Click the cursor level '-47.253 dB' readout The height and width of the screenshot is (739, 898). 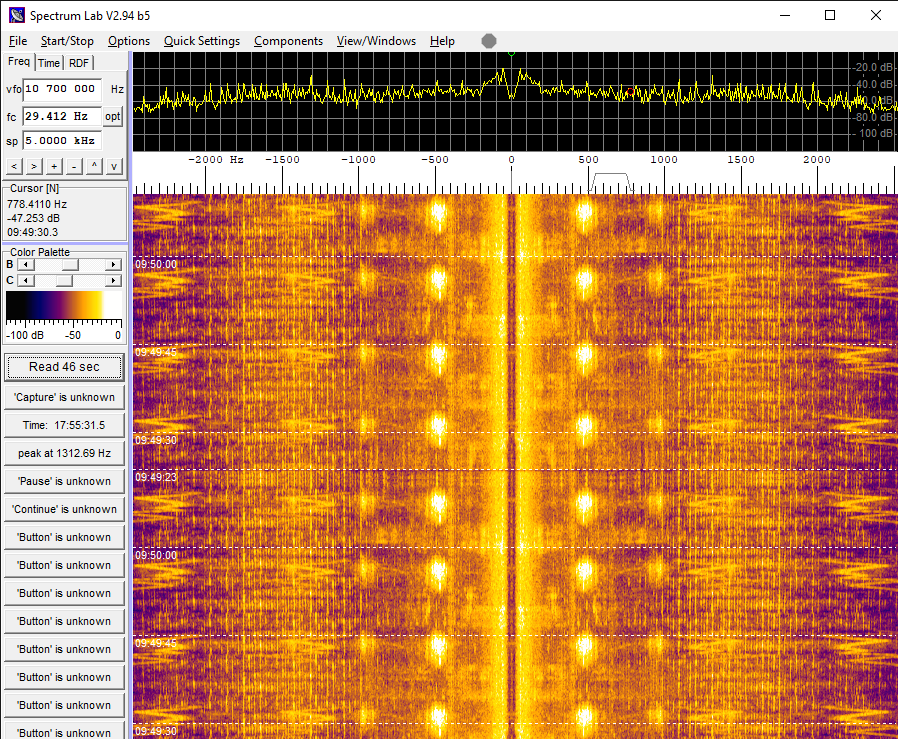coord(33,218)
